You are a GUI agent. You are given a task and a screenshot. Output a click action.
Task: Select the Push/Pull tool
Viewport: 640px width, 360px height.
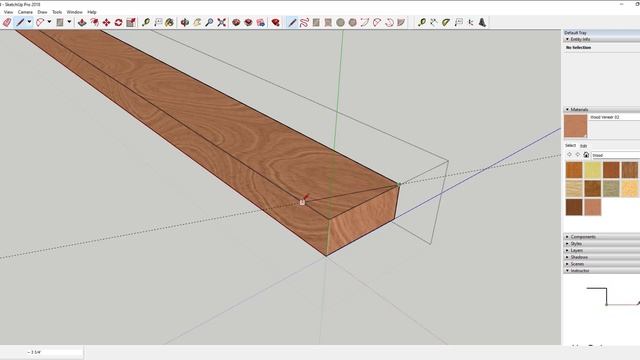[x=82, y=22]
